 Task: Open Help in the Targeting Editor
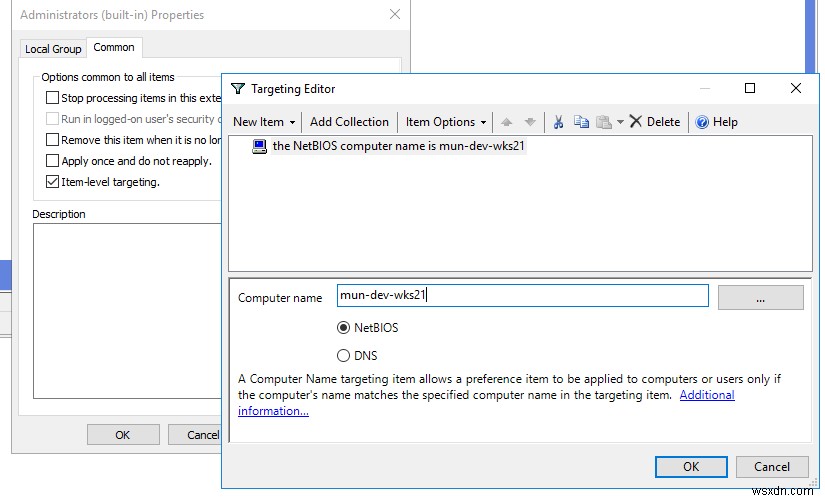(x=716, y=122)
